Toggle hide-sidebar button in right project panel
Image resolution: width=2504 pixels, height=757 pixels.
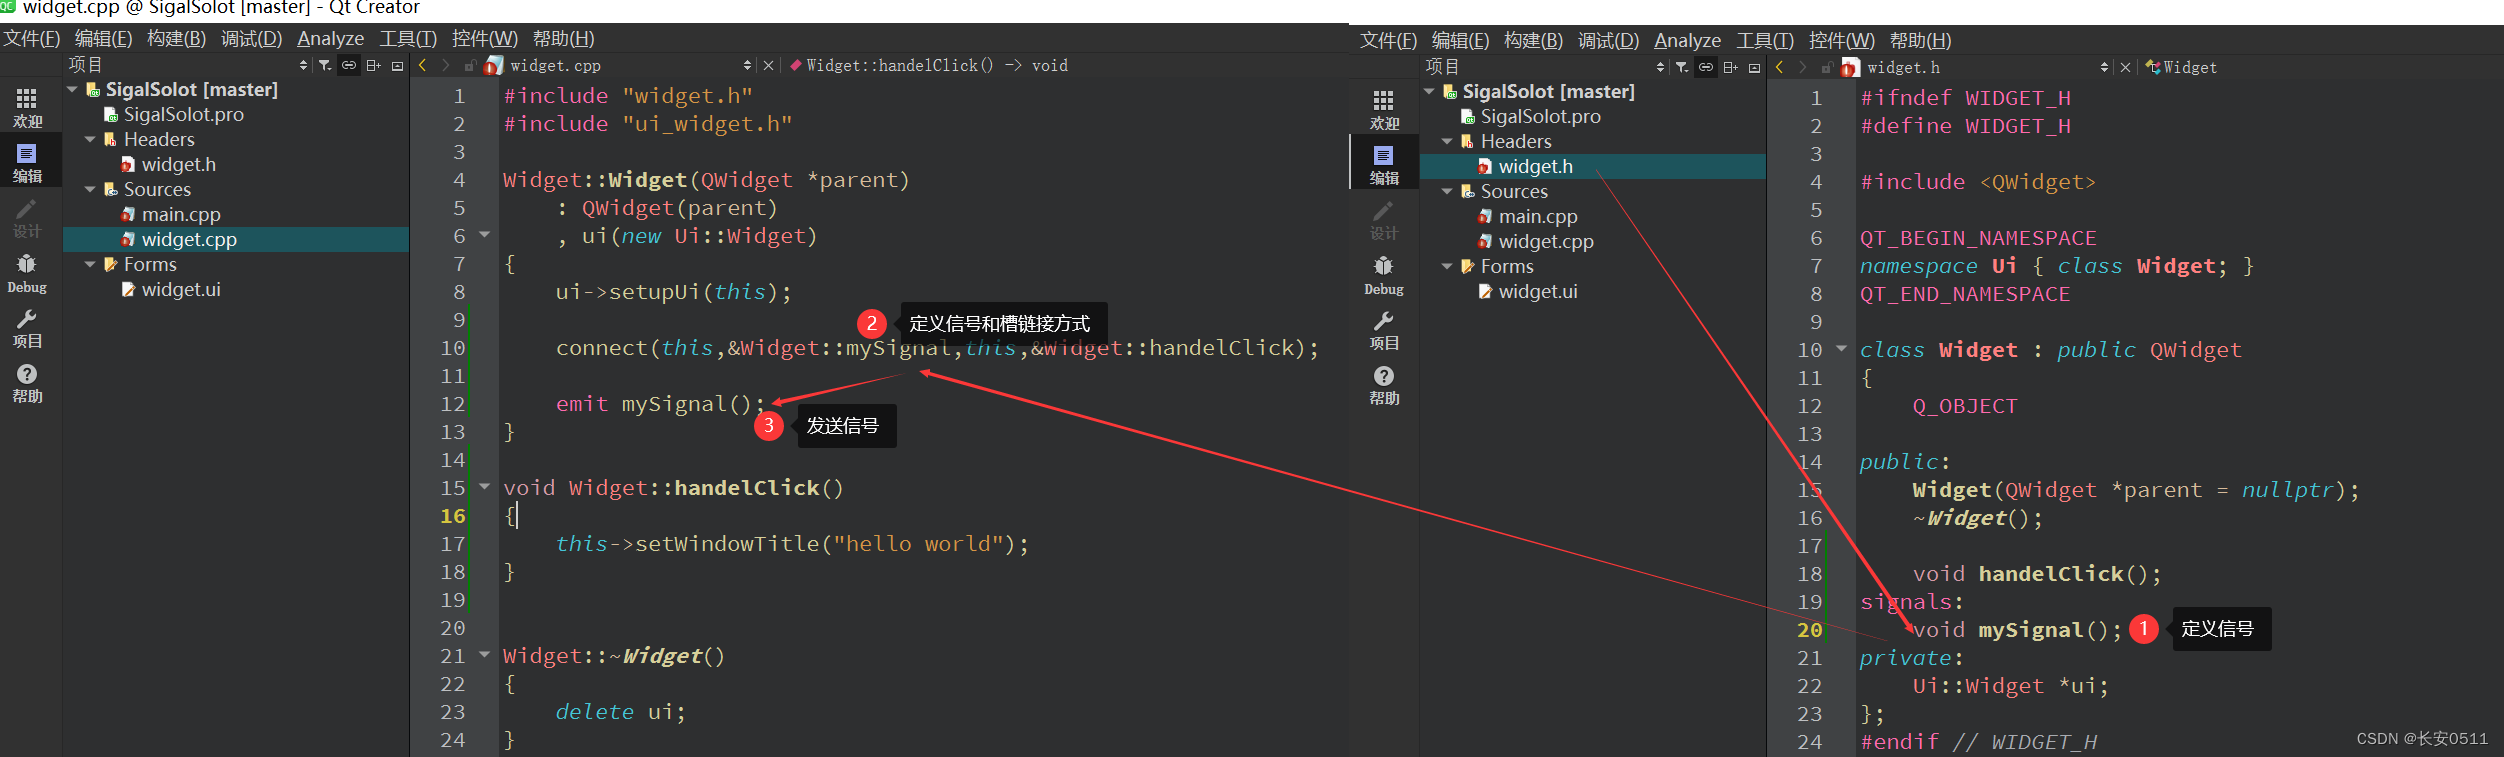pyautogui.click(x=1754, y=67)
